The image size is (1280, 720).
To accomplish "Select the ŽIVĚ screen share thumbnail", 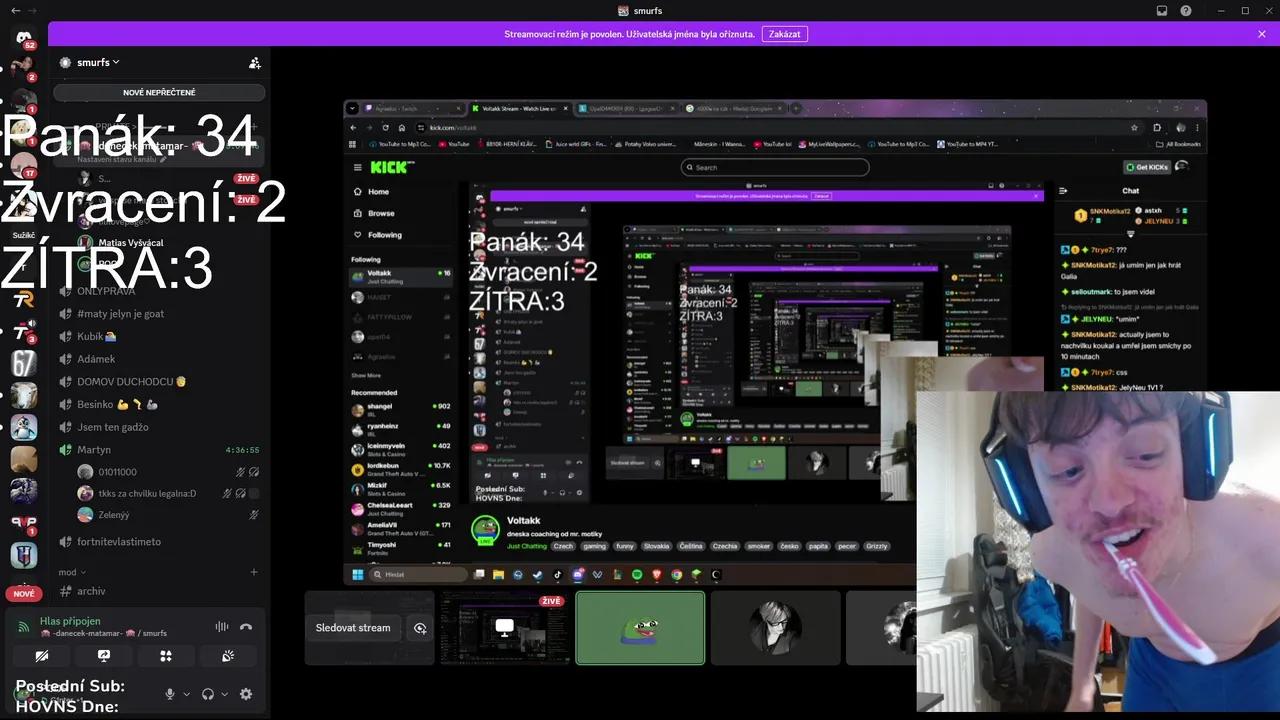I will 504,628.
